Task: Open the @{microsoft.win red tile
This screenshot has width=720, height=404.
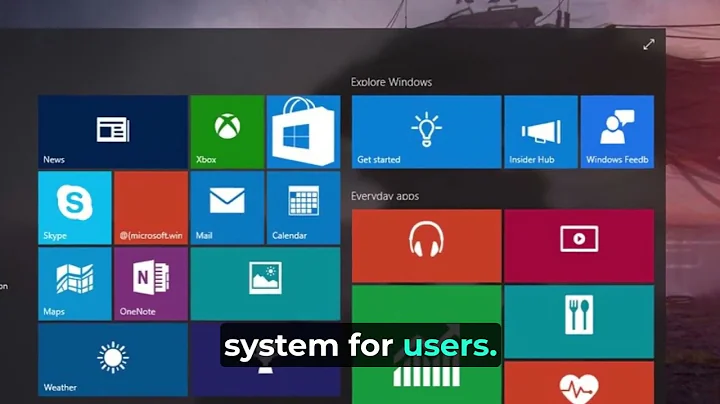Action: [151, 208]
